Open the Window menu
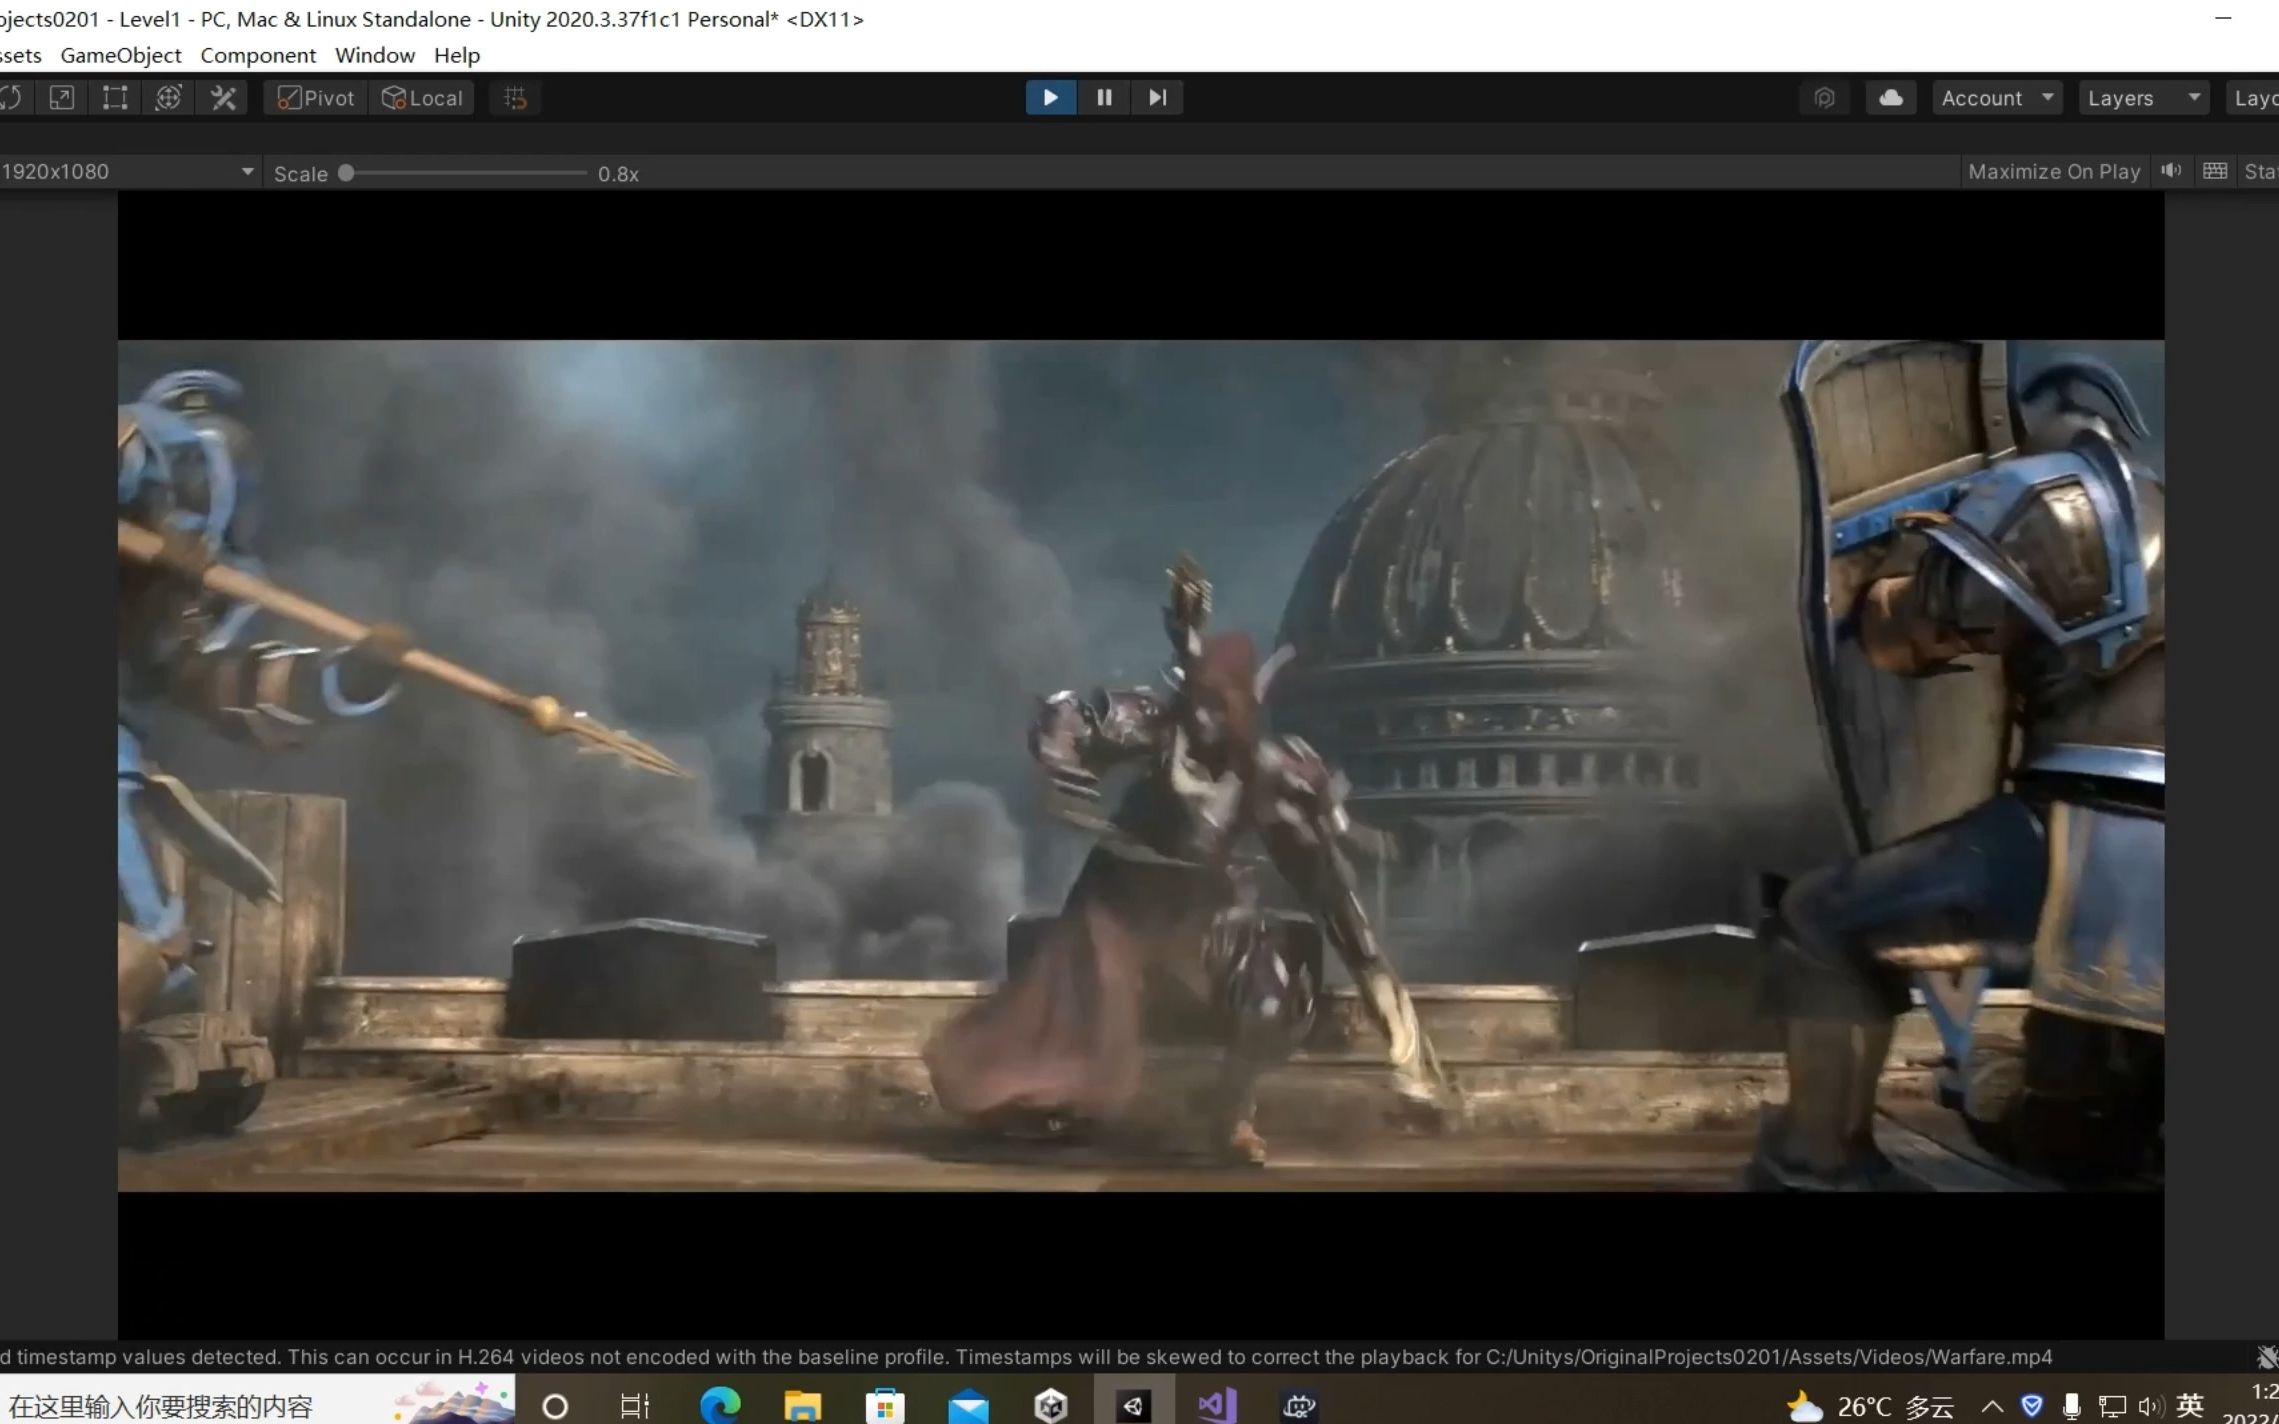This screenshot has height=1424, width=2279. coord(374,54)
